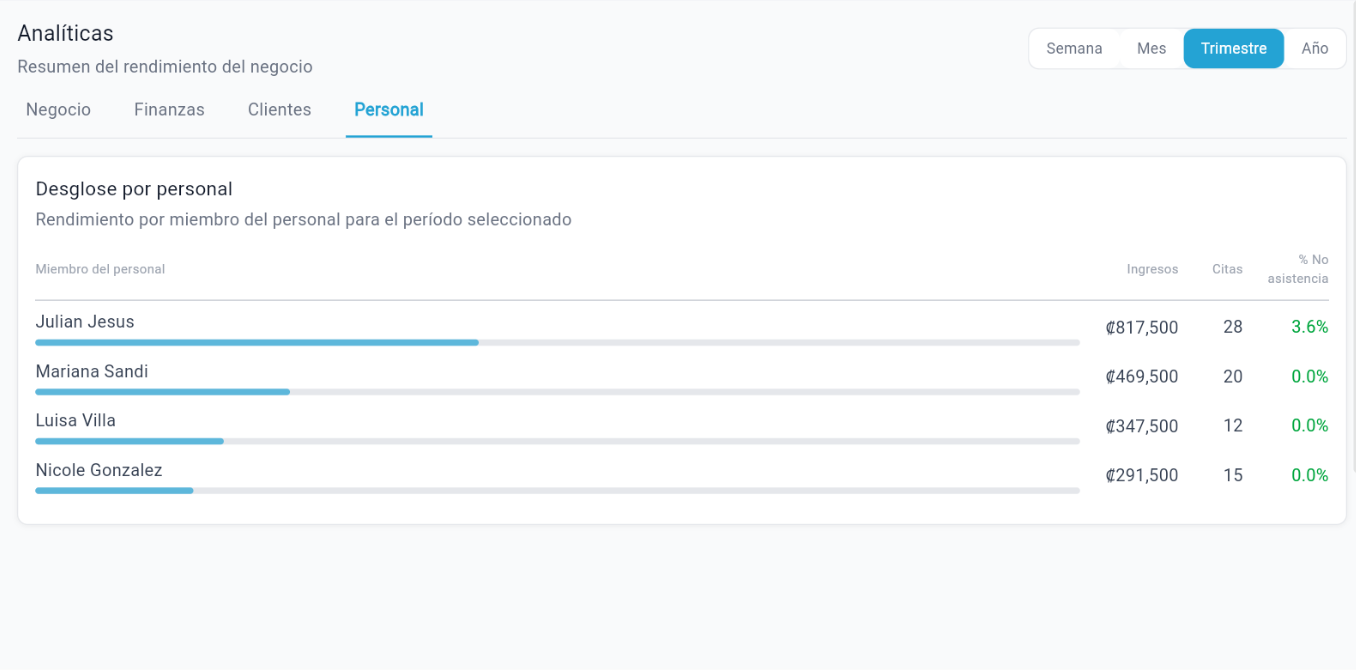Click Mariana Sandi revenue progress bar

coord(557,392)
